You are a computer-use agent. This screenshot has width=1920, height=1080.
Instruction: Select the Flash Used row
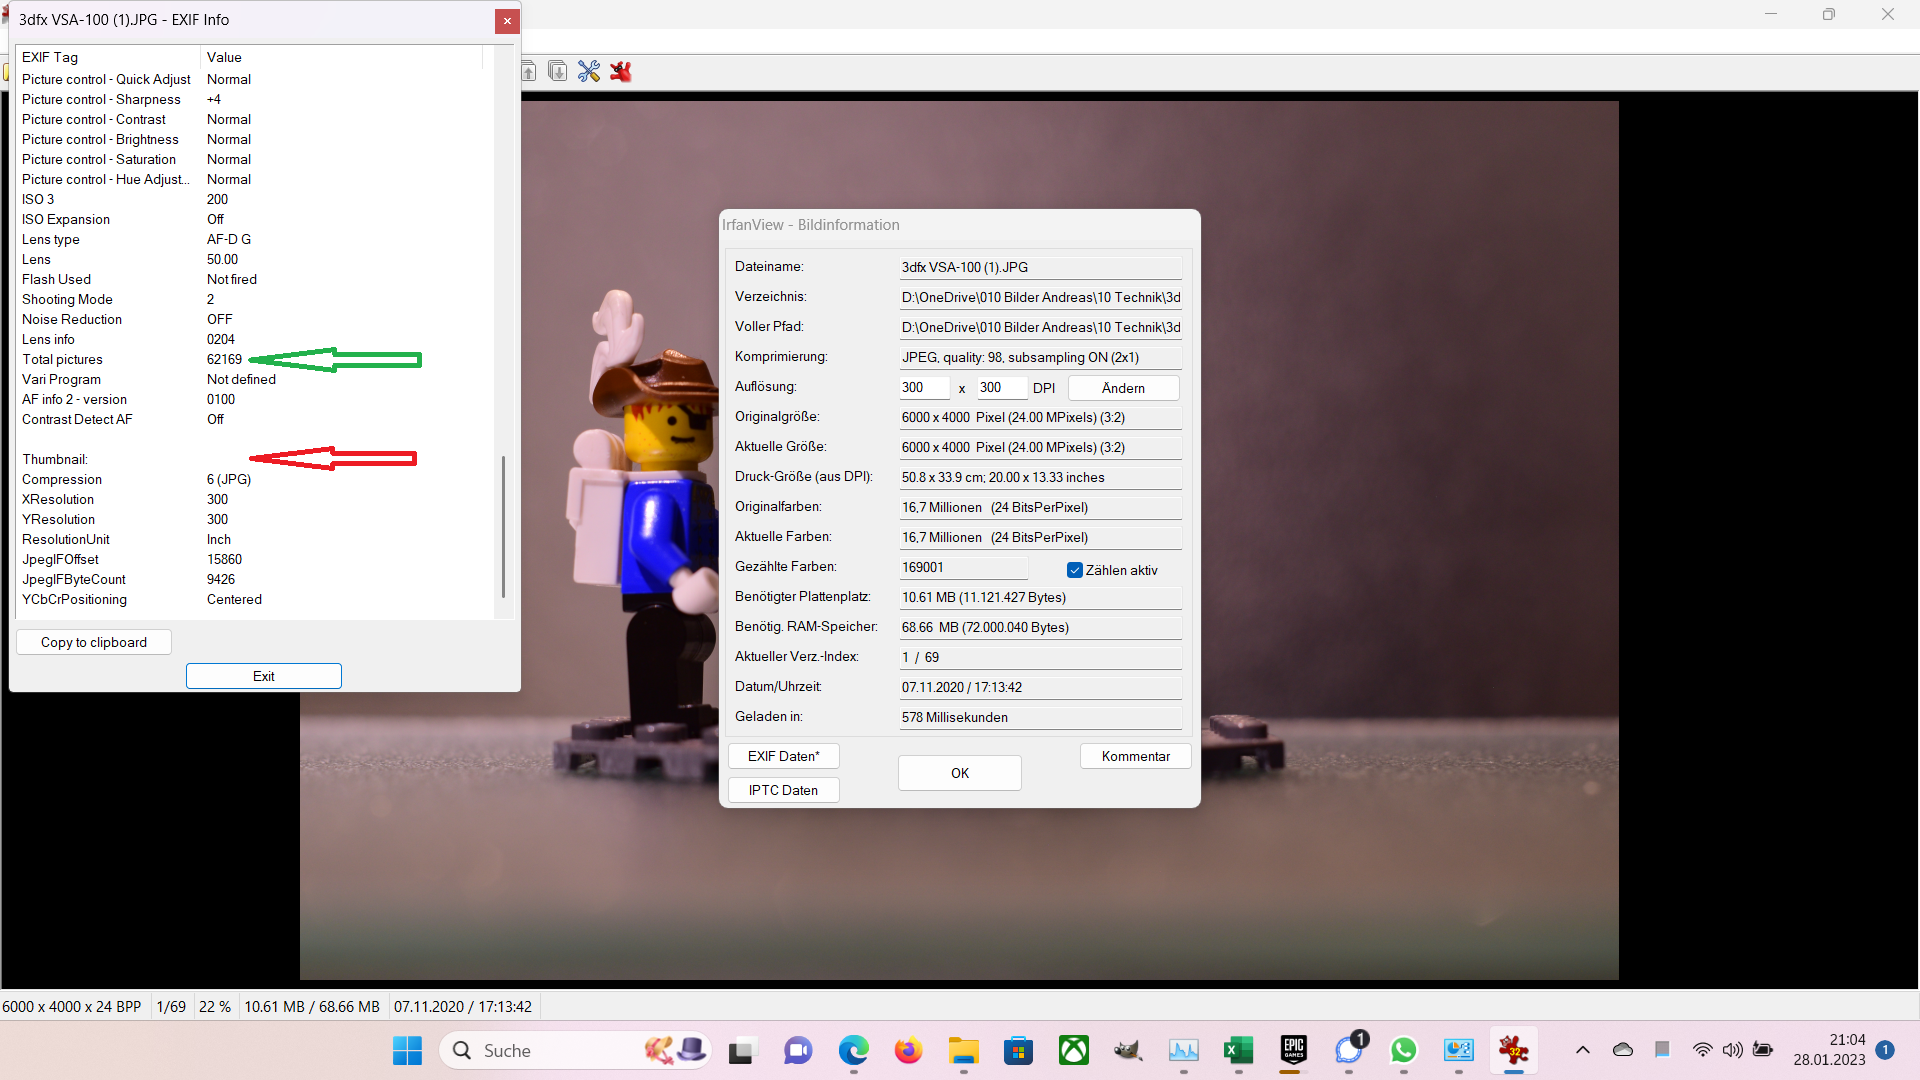click(255, 279)
